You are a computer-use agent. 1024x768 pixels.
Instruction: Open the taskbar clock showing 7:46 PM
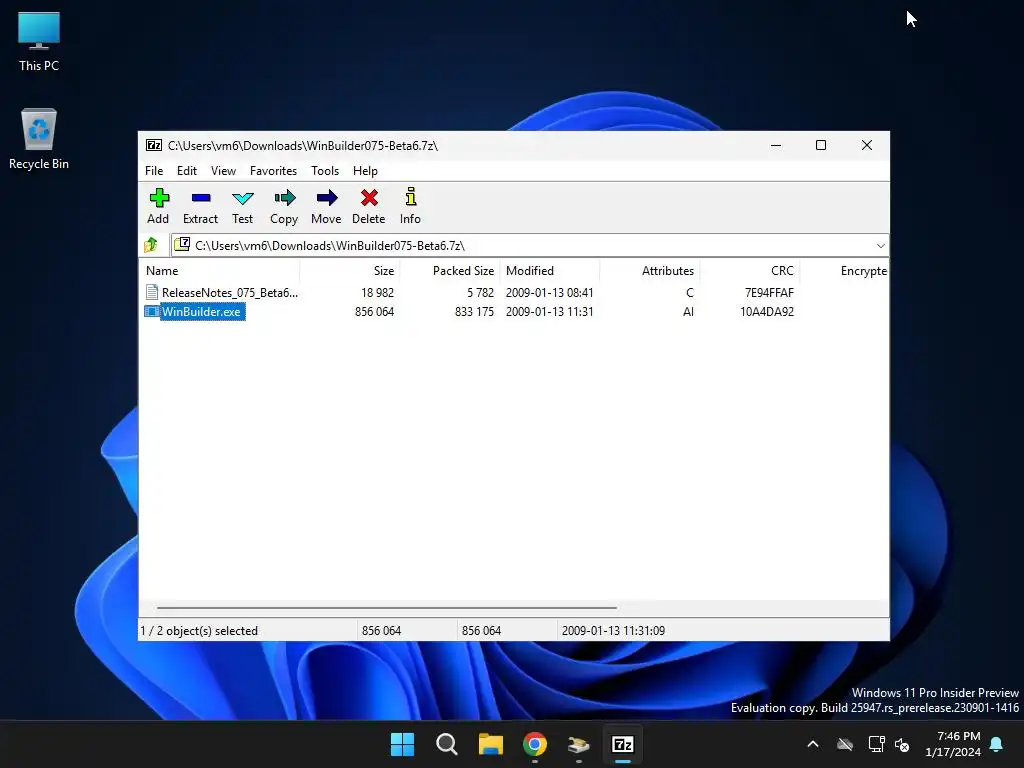coord(953,744)
